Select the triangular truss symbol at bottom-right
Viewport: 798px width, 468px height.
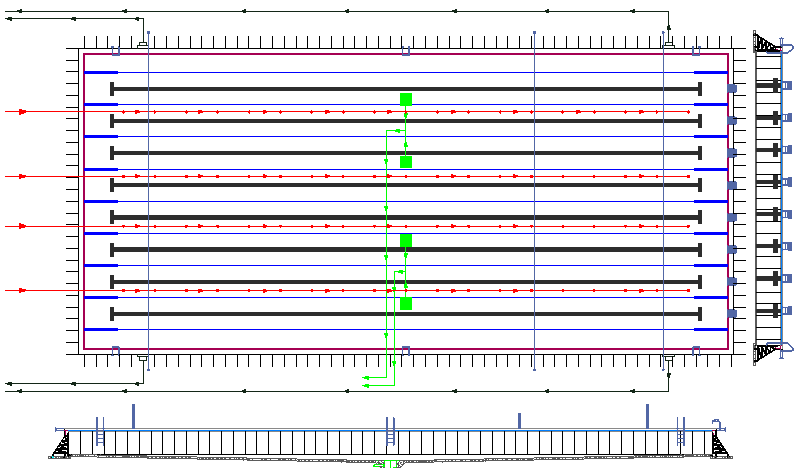point(767,350)
